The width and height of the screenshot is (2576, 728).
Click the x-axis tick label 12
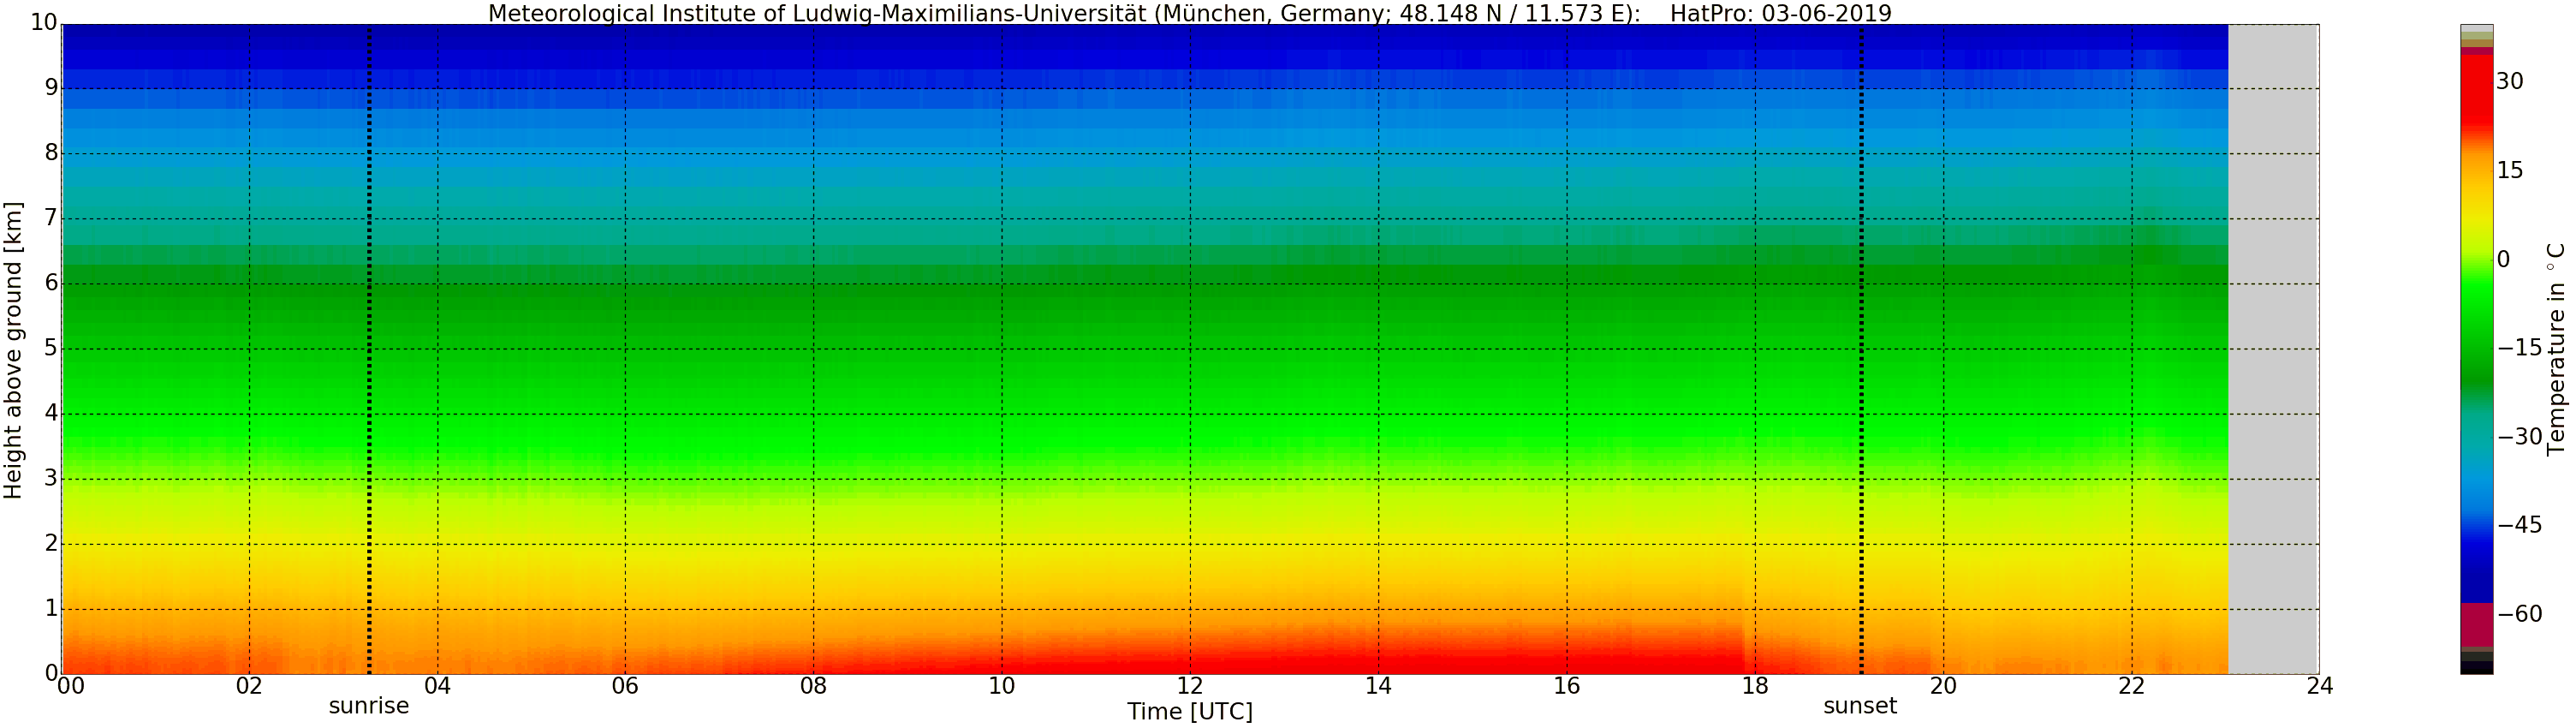coord(1189,686)
